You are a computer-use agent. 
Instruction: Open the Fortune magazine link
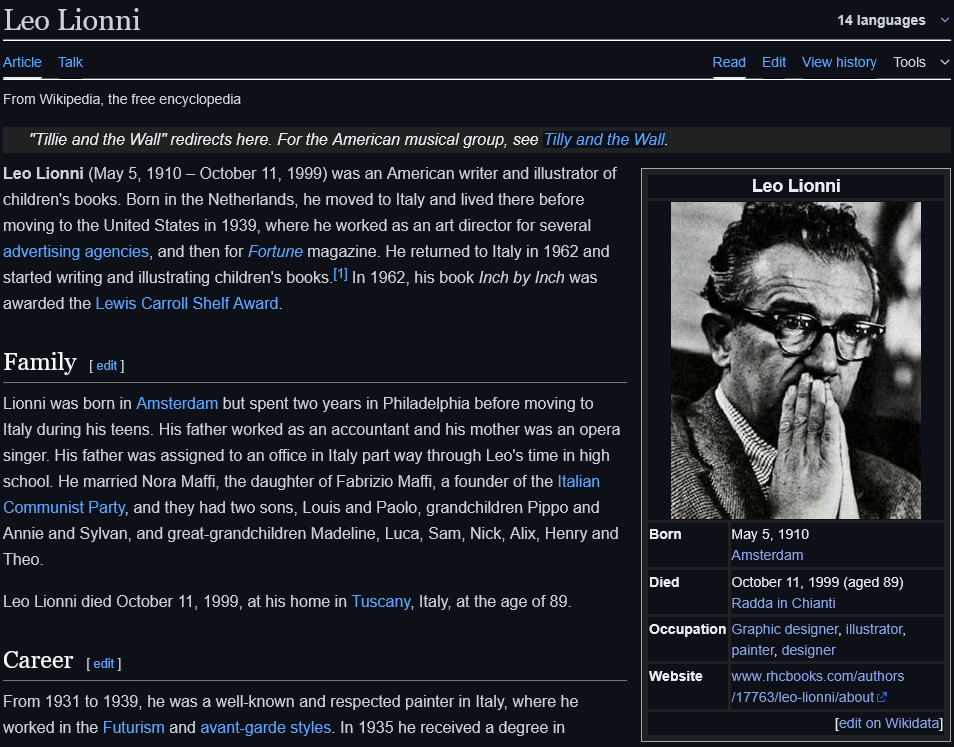point(275,251)
